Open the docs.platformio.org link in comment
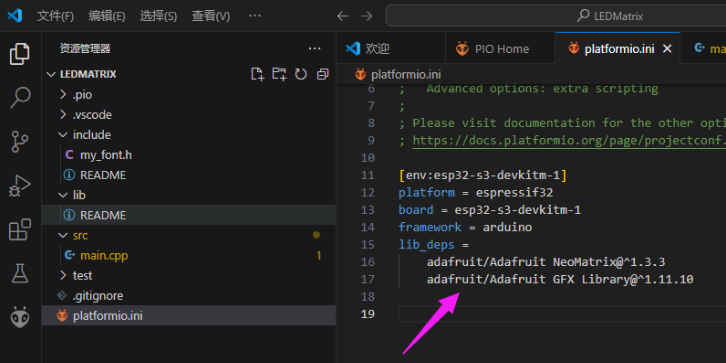The width and height of the screenshot is (726, 363). tap(569, 140)
